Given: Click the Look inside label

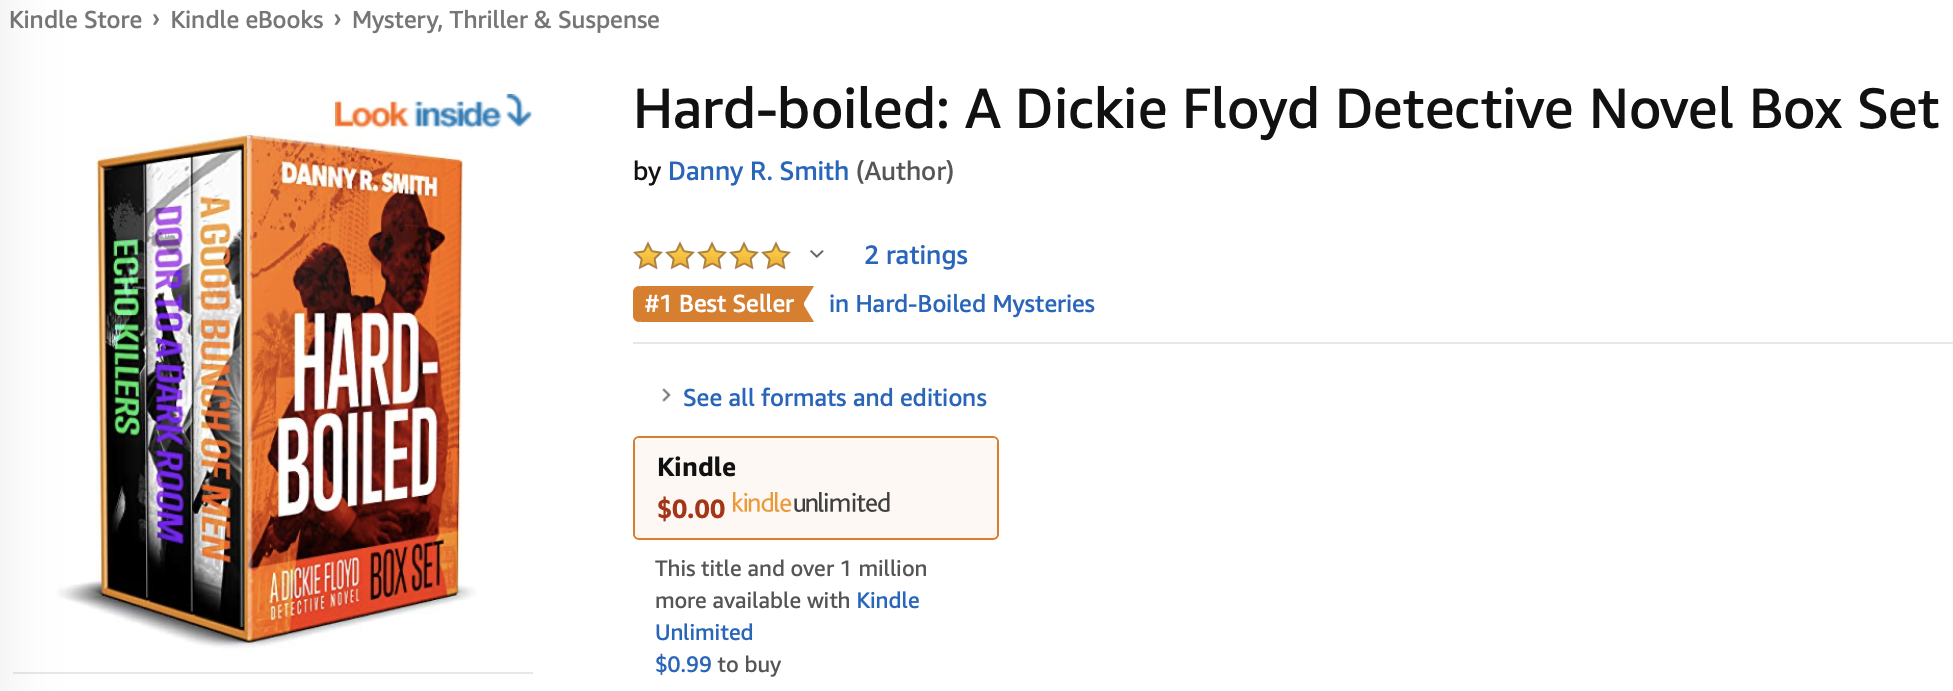Looking at the screenshot, I should (x=417, y=115).
